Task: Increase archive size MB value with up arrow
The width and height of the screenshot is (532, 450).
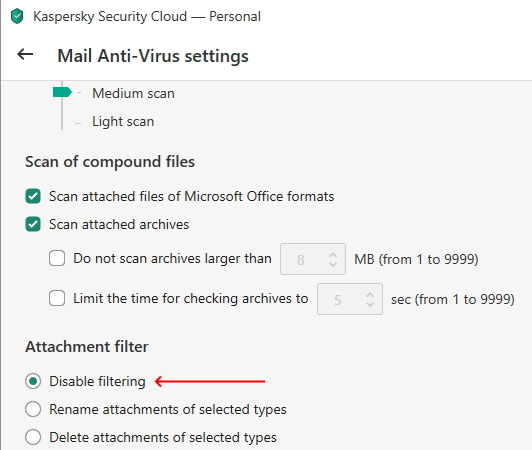Action: 333,255
